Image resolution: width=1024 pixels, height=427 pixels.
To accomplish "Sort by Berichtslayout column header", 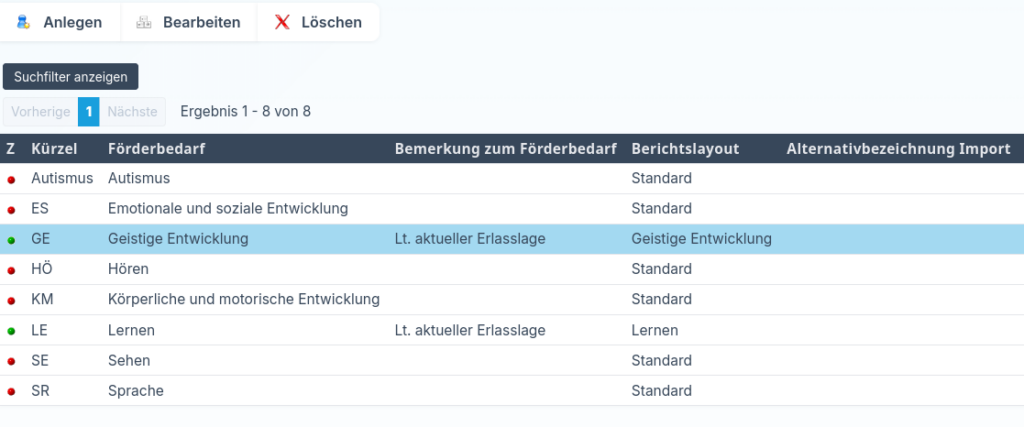I will [x=685, y=149].
